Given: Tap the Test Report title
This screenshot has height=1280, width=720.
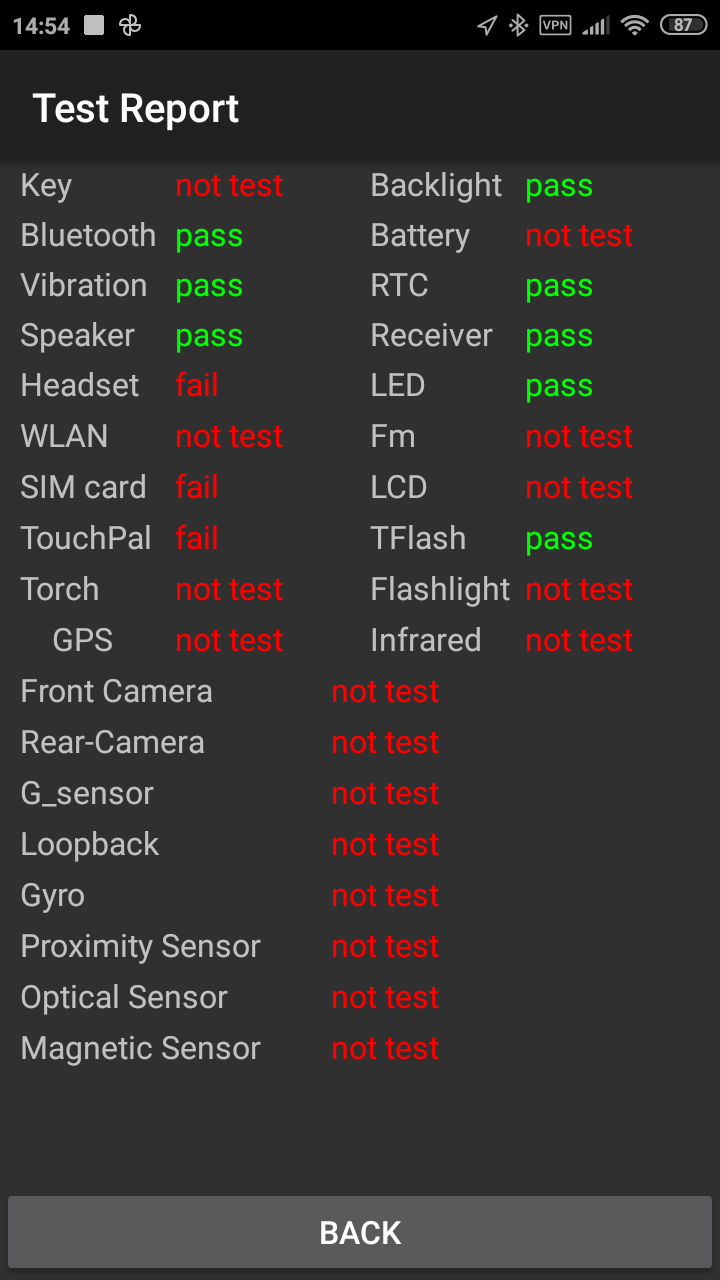Looking at the screenshot, I should [x=136, y=108].
